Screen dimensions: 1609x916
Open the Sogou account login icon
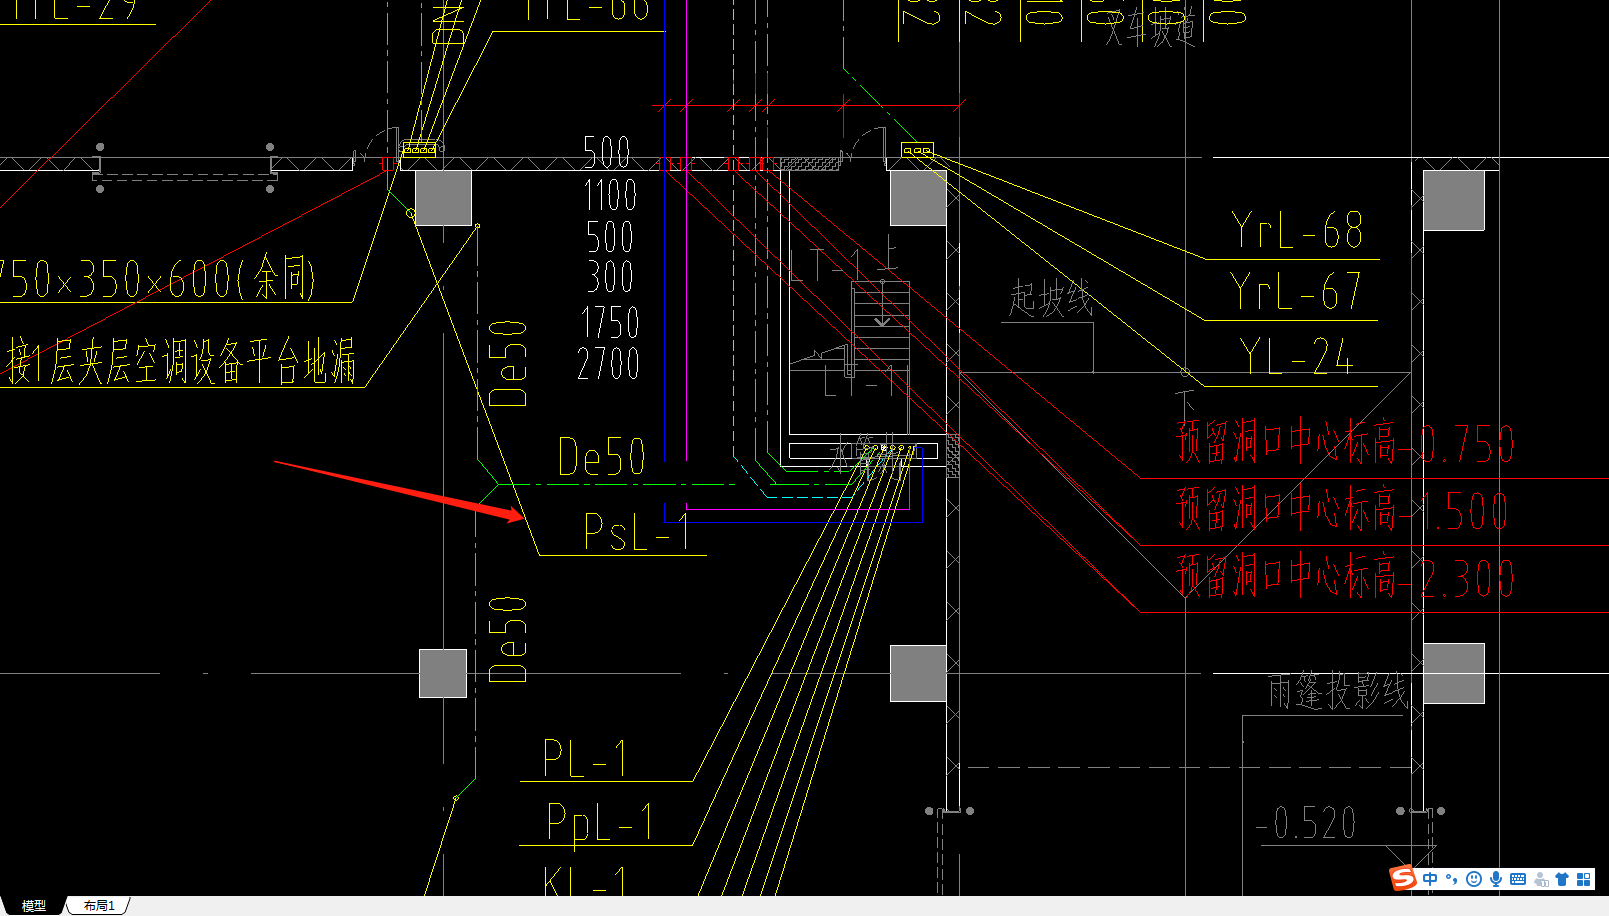[x=1540, y=879]
